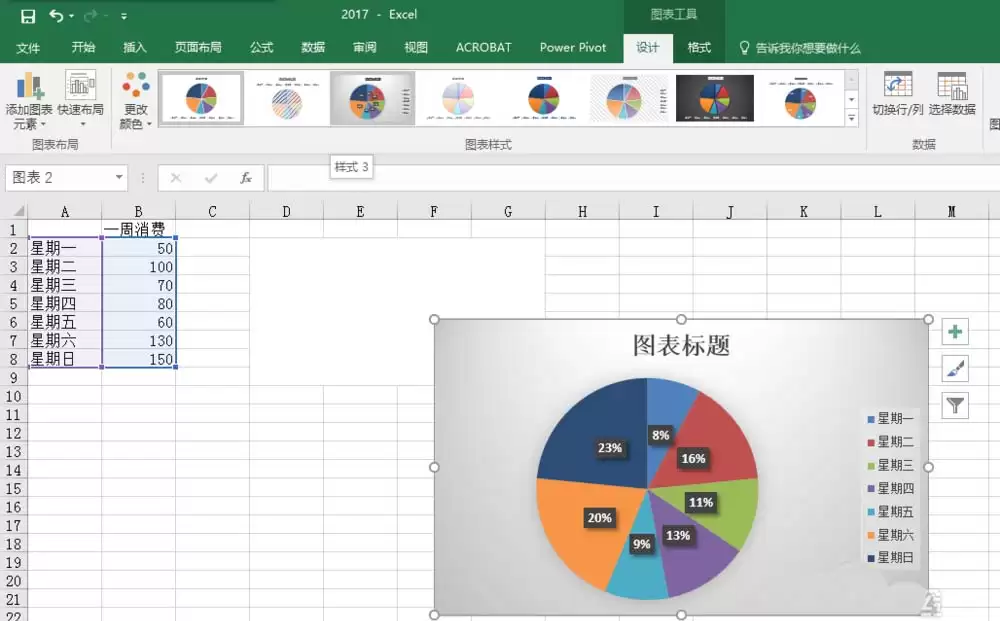Click the Select All corner button above row 1
Viewport: 1000px width, 621px height.
pos(18,211)
